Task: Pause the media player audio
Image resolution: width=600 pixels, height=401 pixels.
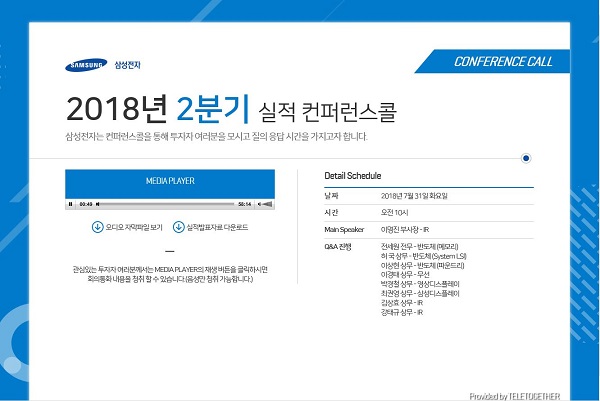Action: pos(70,204)
